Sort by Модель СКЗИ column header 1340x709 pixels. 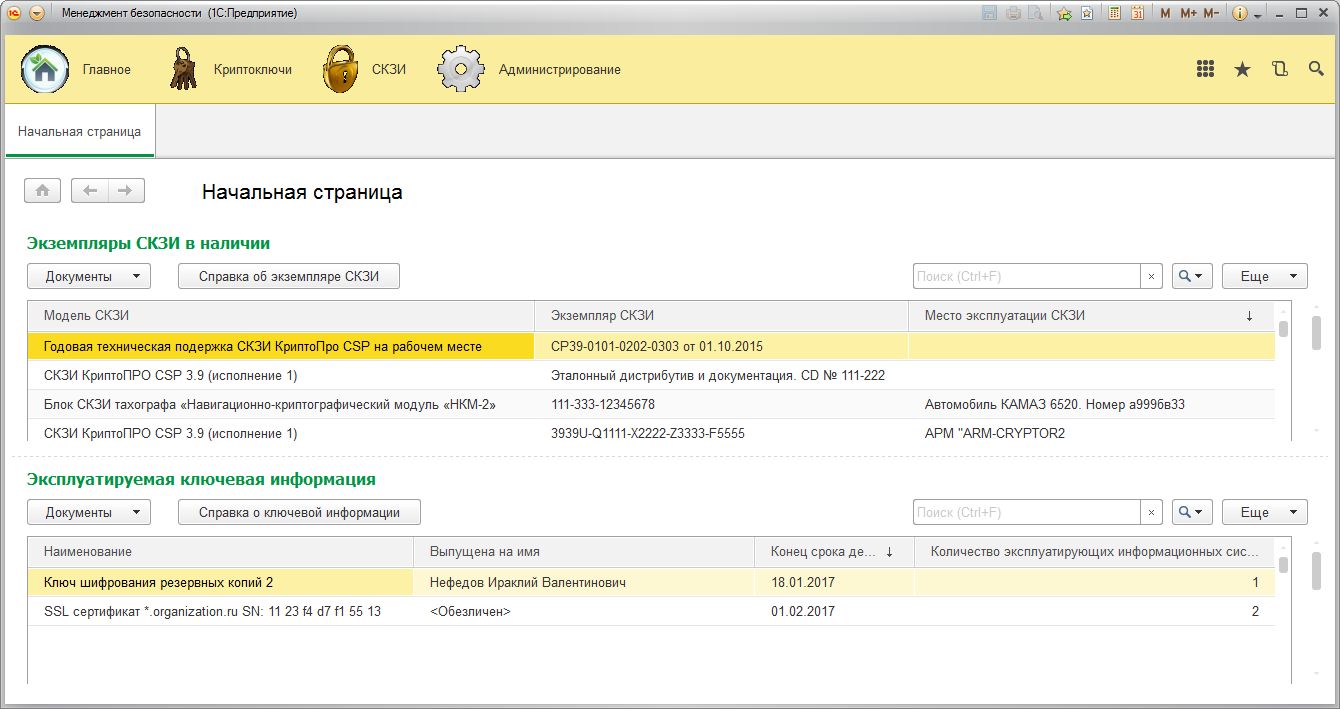point(281,315)
